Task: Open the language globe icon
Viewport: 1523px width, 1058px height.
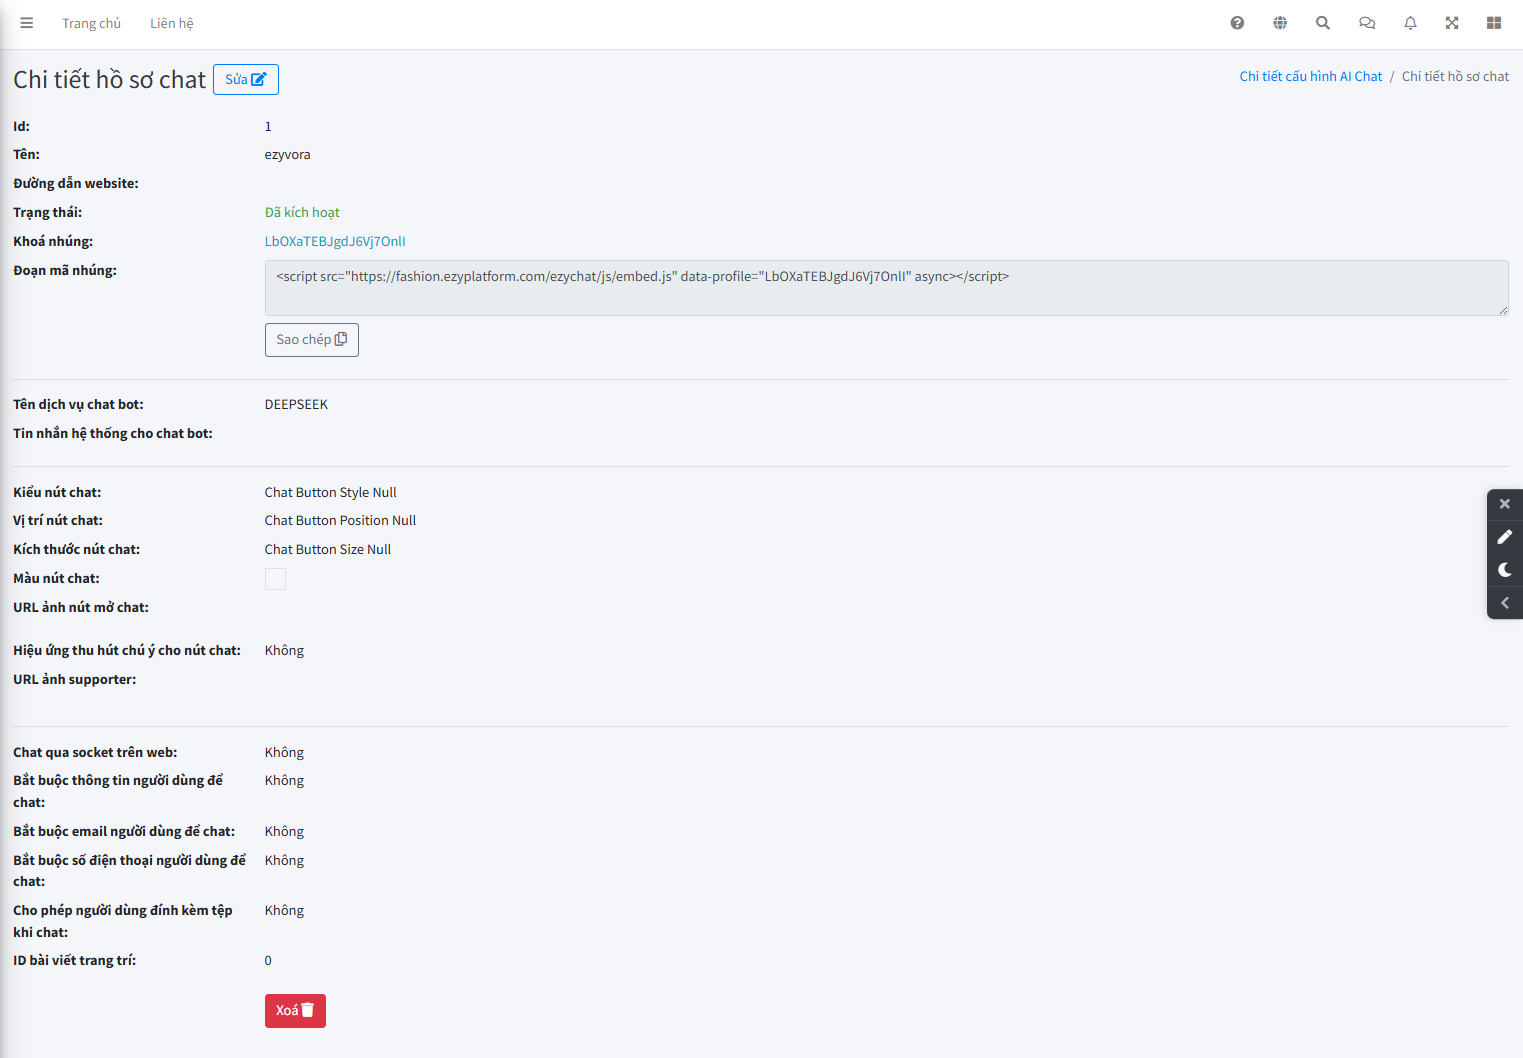Action: pyautogui.click(x=1280, y=23)
